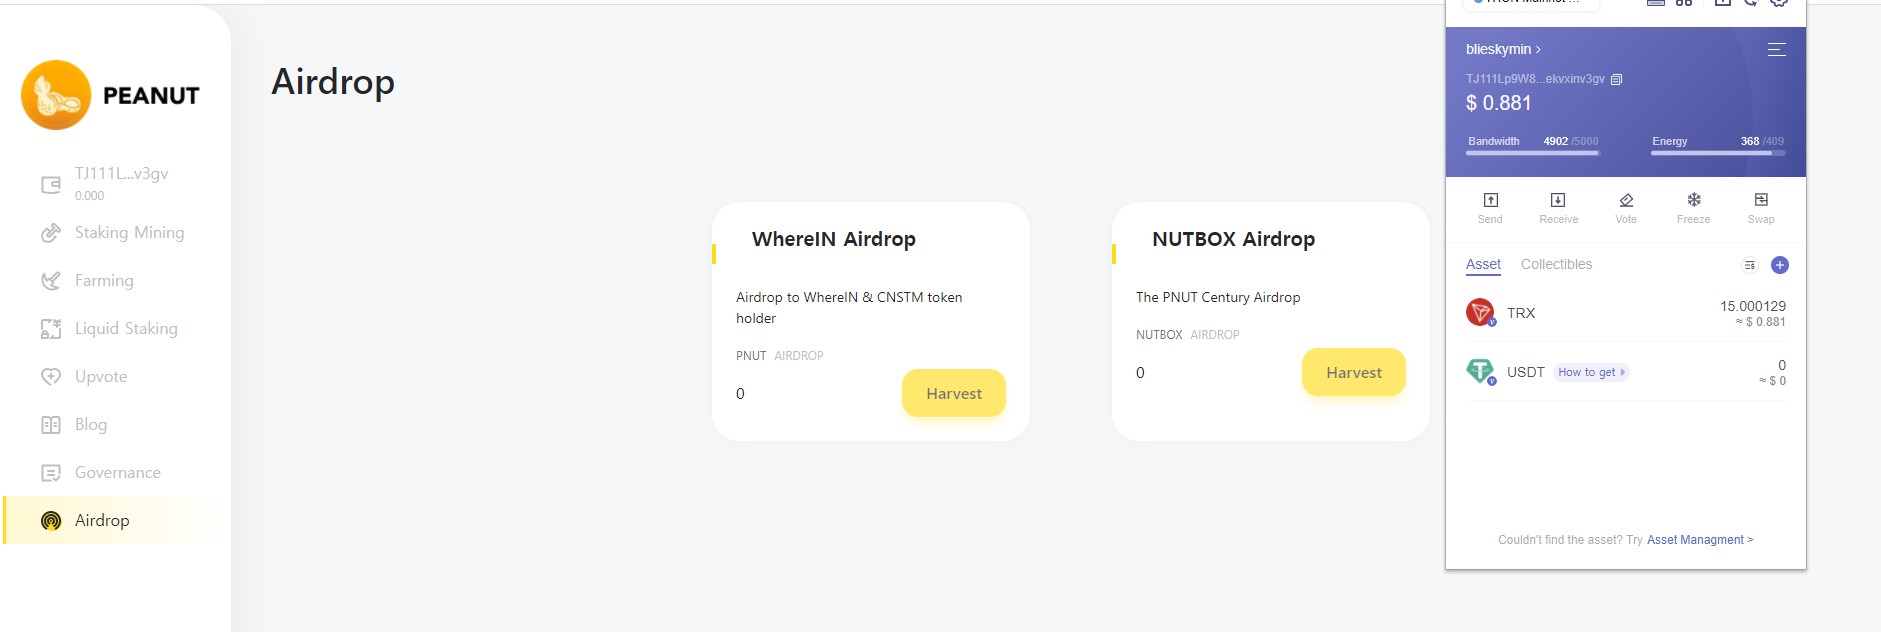This screenshot has width=1881, height=632.
Task: Click the Energy progress bar
Action: (x=1718, y=153)
